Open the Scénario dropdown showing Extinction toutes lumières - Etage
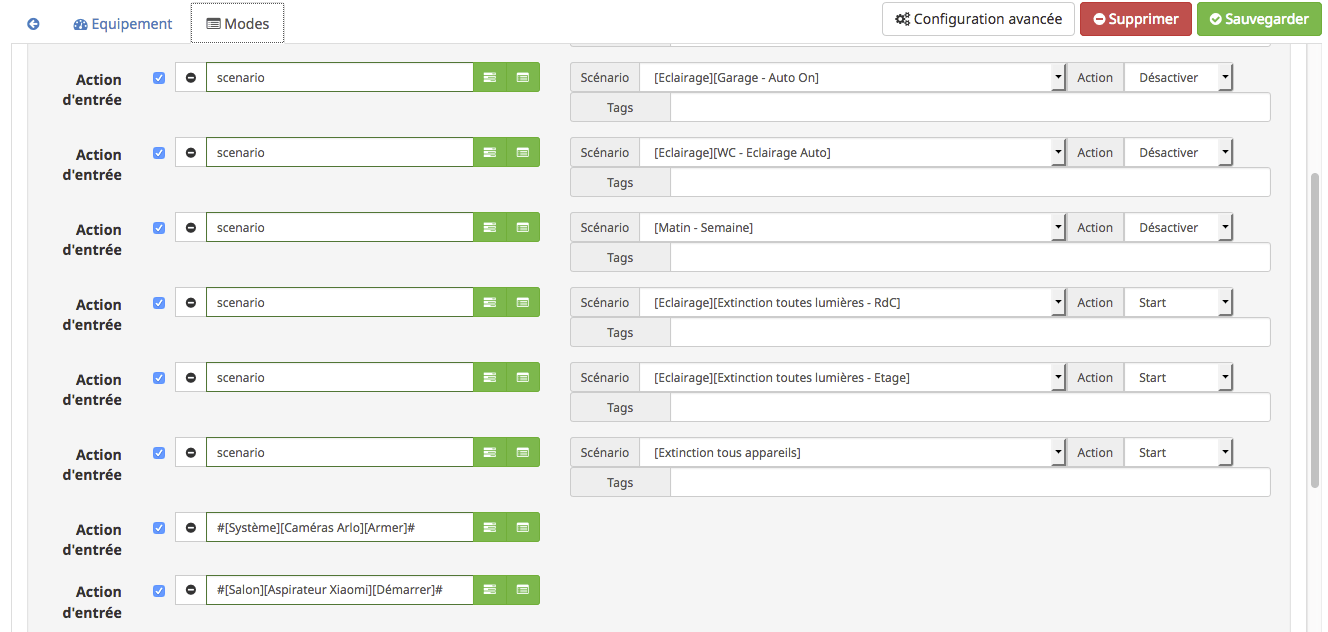Image resolution: width=1328 pixels, height=632 pixels. [852, 377]
